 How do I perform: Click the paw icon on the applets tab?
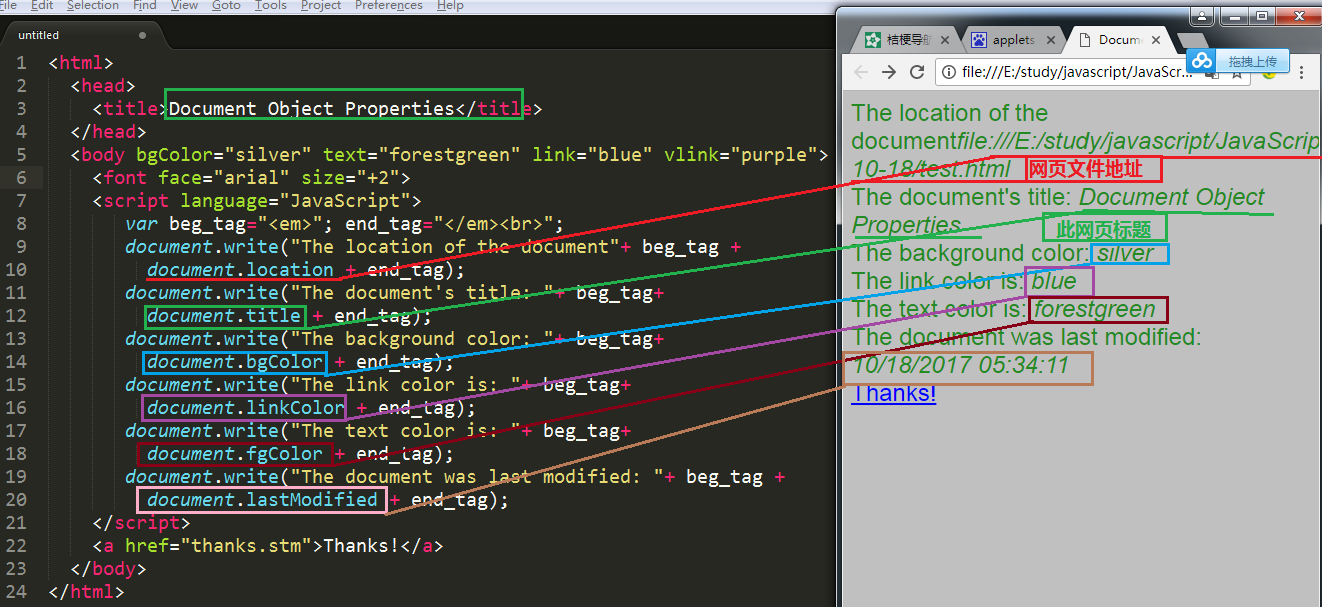tap(980, 38)
